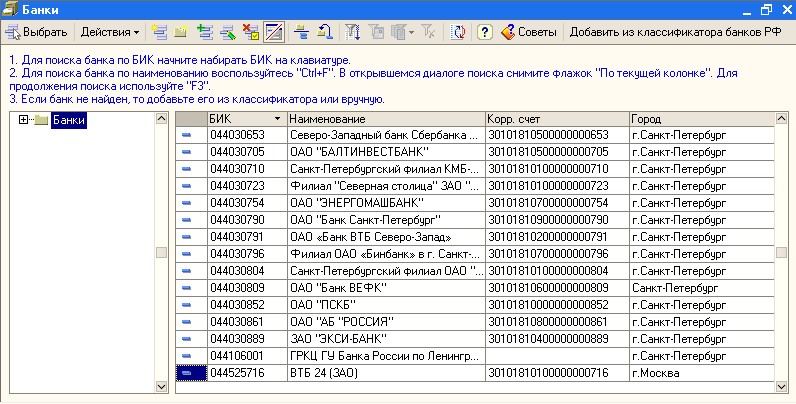796x404 pixels.
Task: Click the row icon for ОАО ПСКБ
Action: pyautogui.click(x=186, y=305)
